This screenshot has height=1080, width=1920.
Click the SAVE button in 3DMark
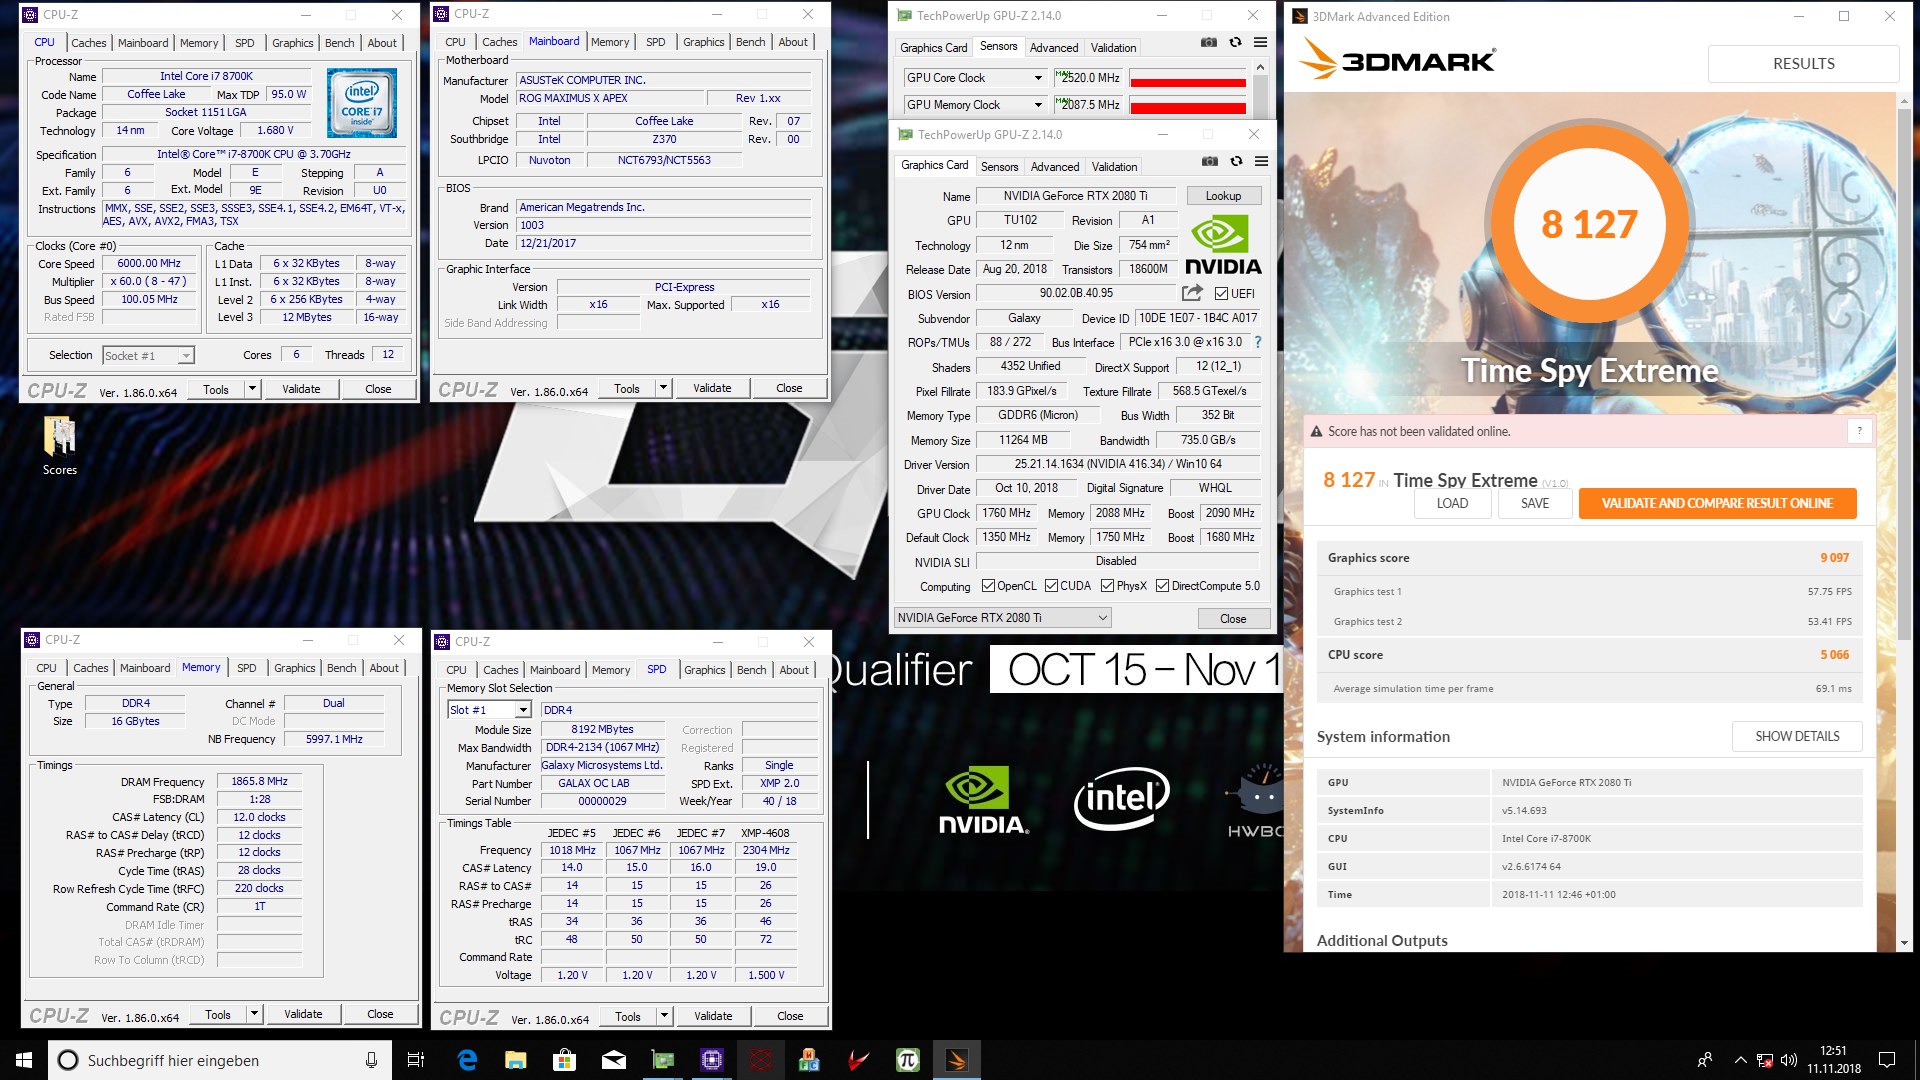(1535, 503)
